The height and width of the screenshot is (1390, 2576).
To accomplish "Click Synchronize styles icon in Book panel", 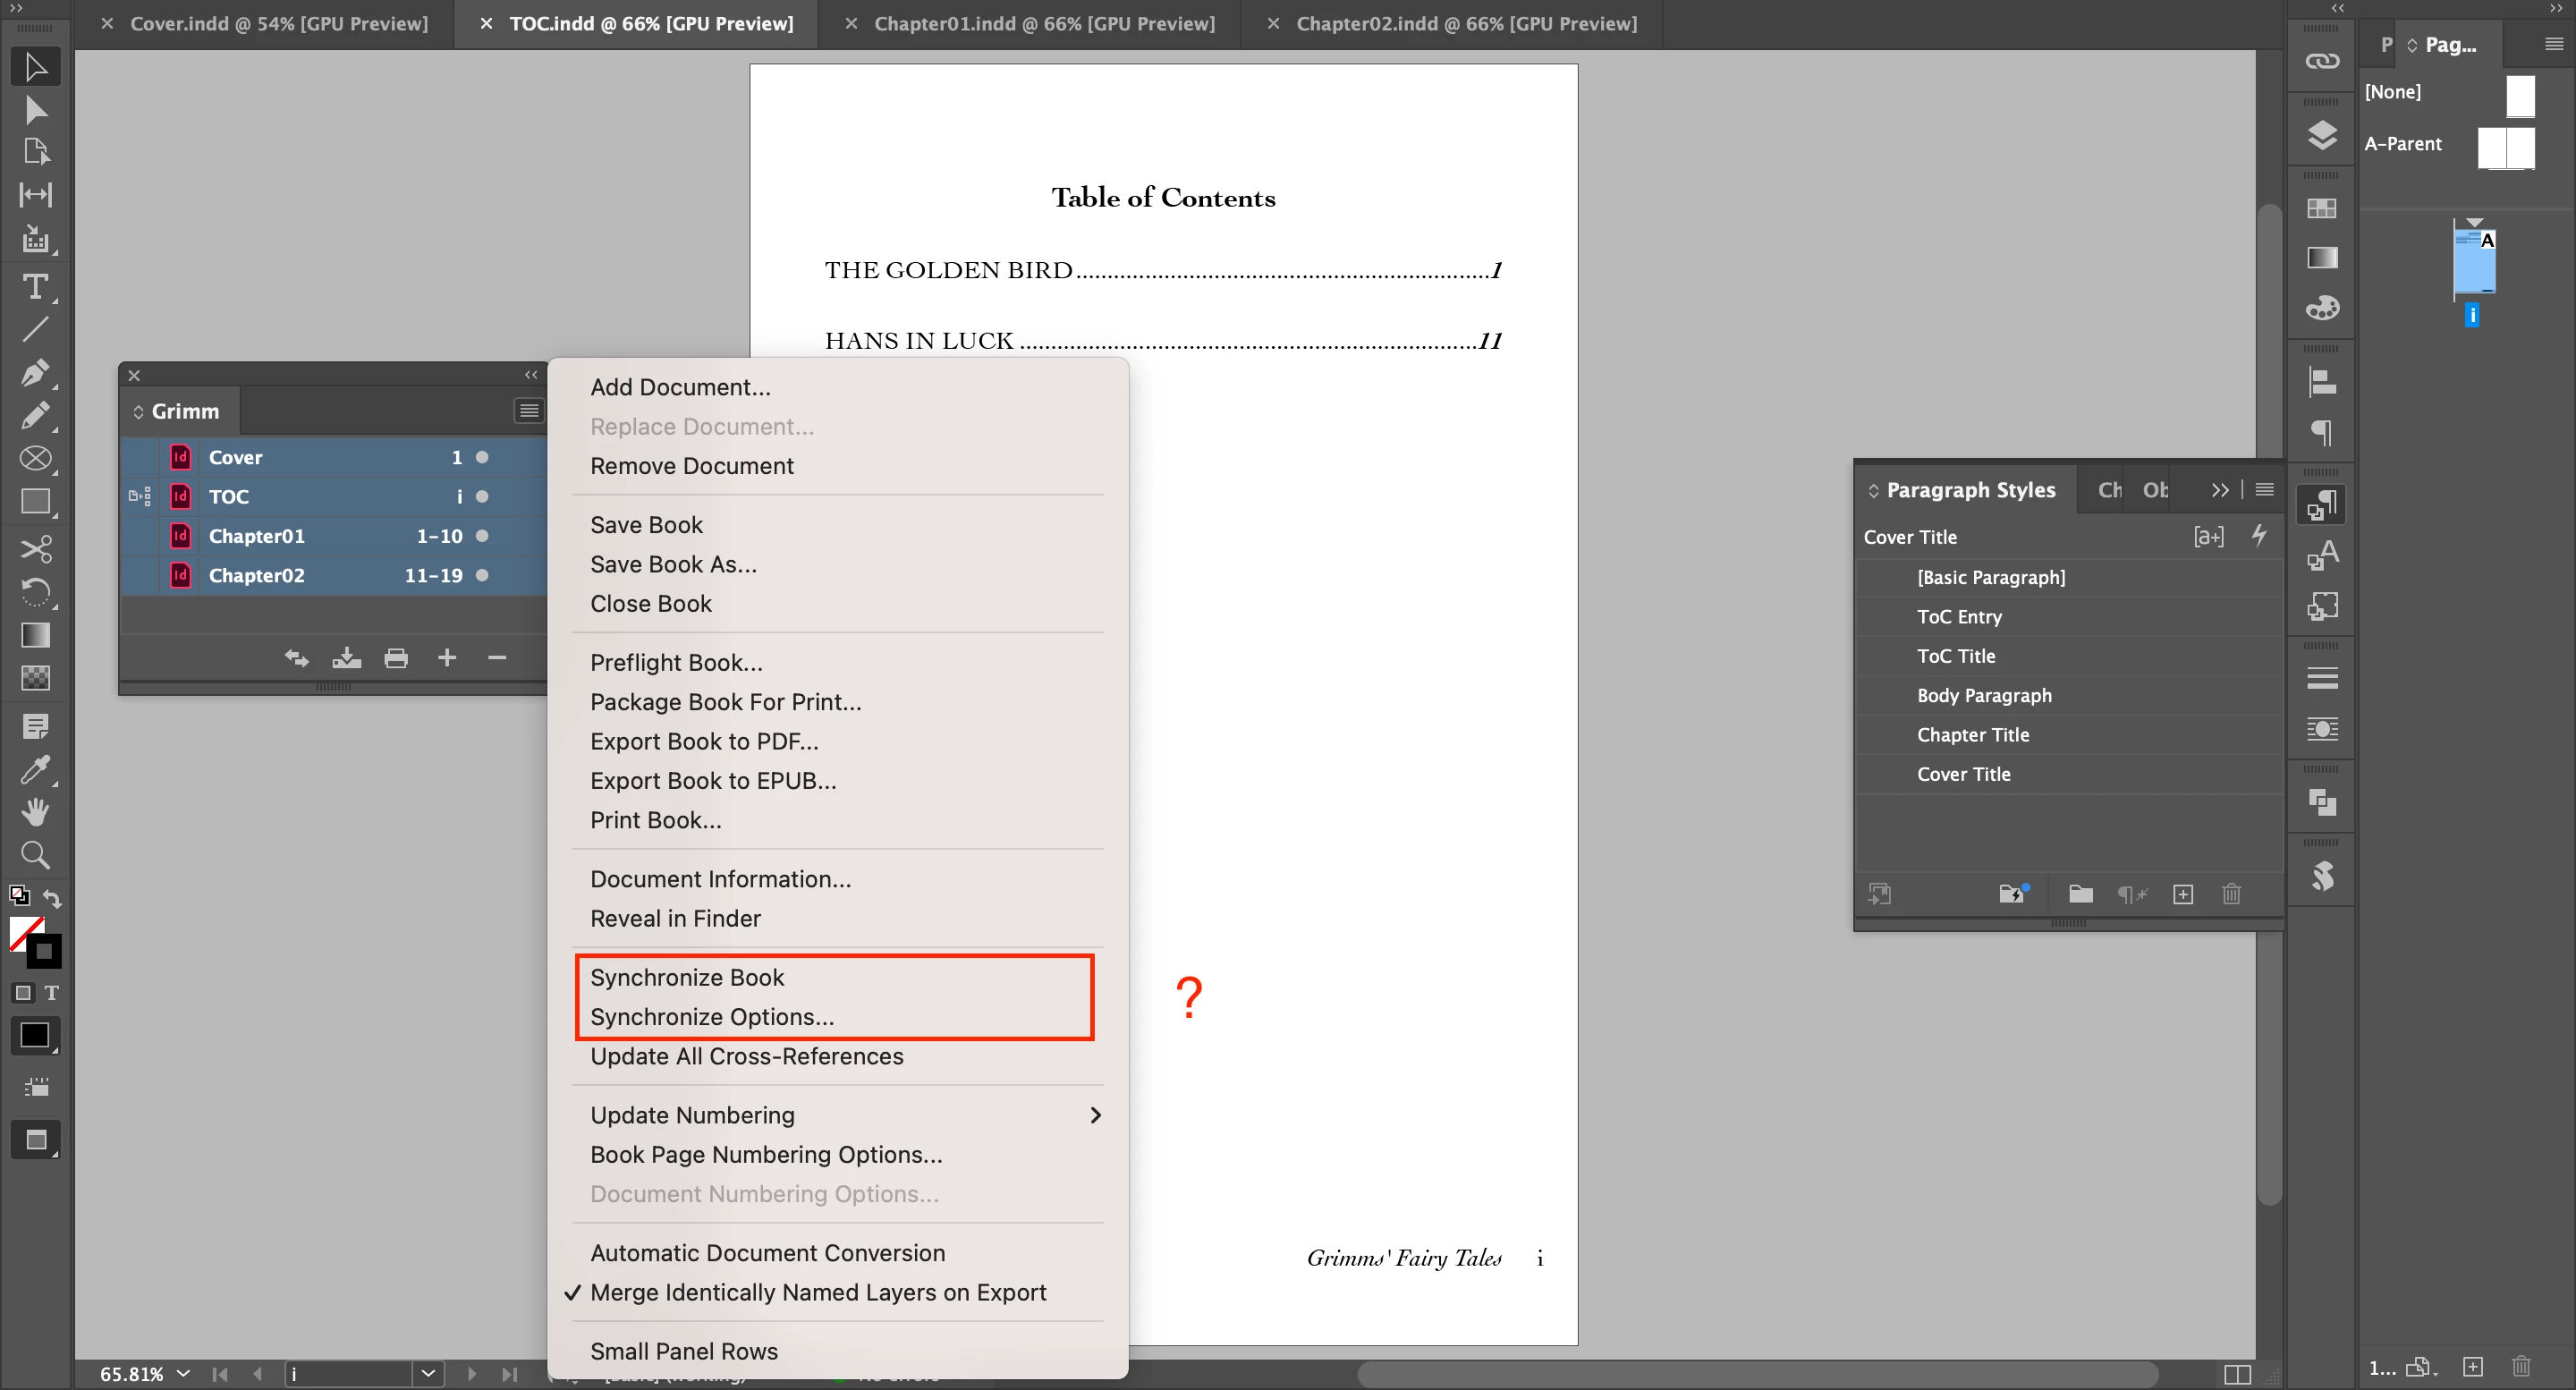I will point(296,658).
